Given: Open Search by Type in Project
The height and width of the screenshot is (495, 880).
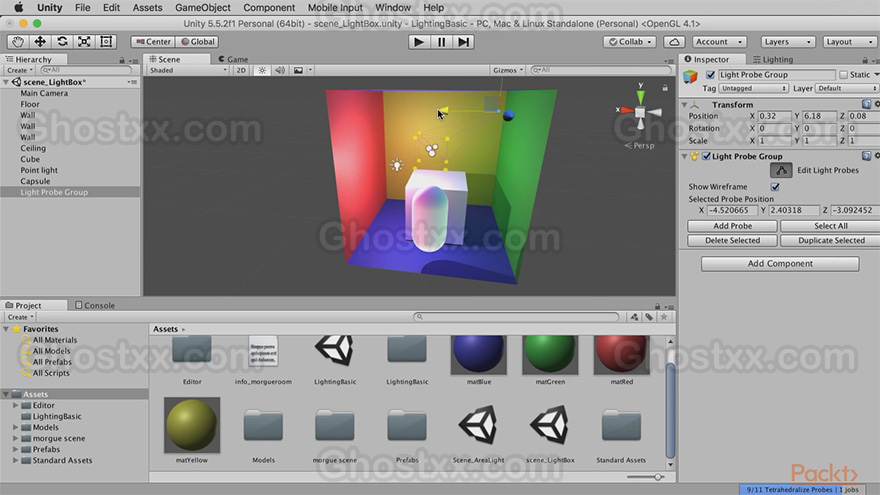Looking at the screenshot, I should coord(634,317).
